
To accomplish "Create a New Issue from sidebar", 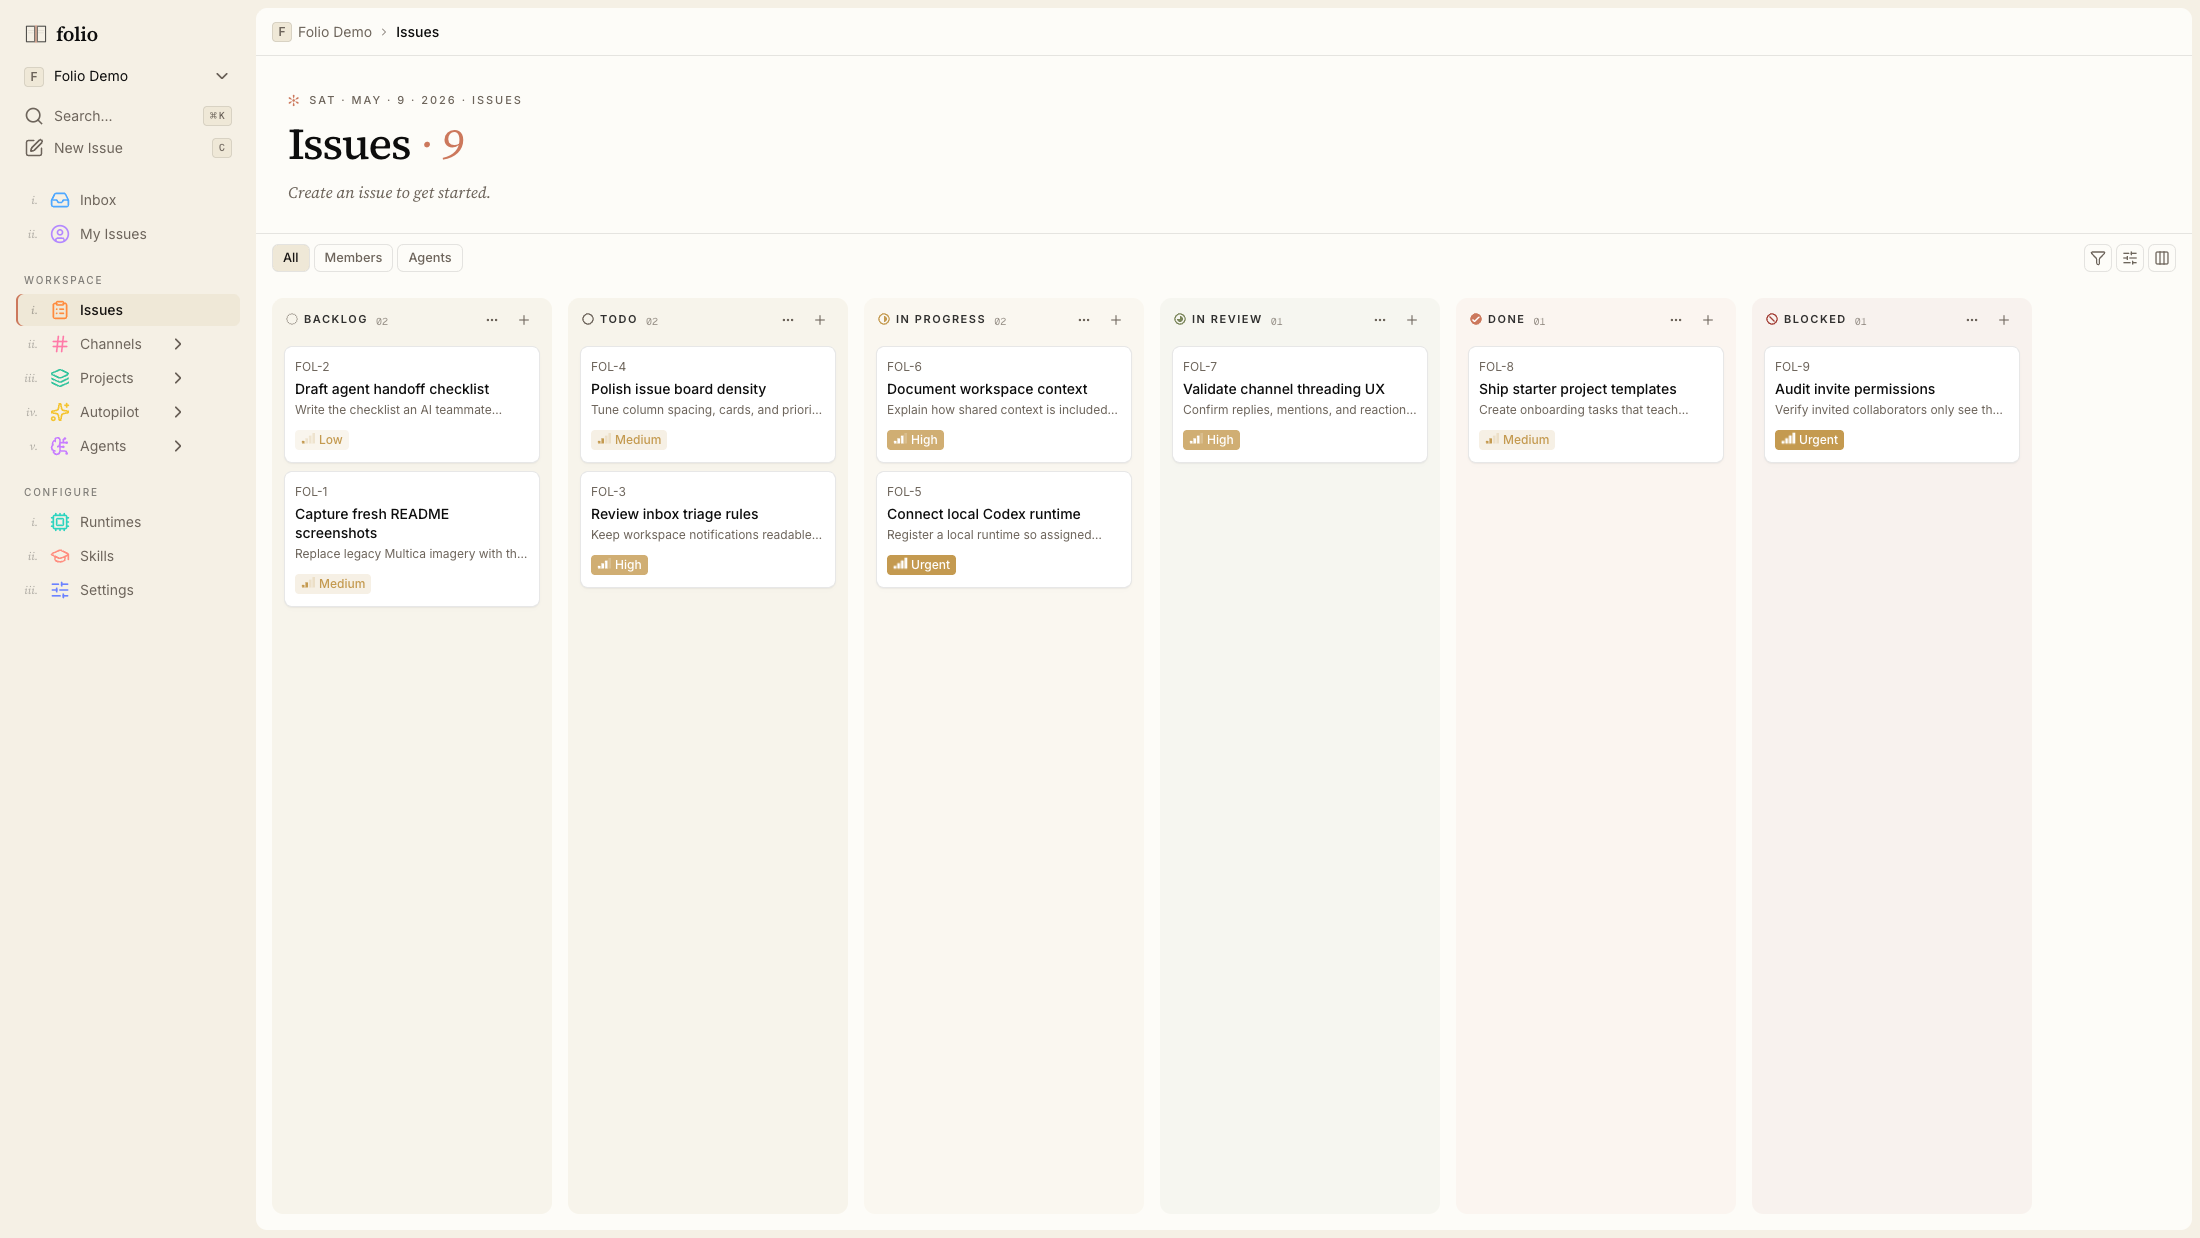I will click(128, 148).
